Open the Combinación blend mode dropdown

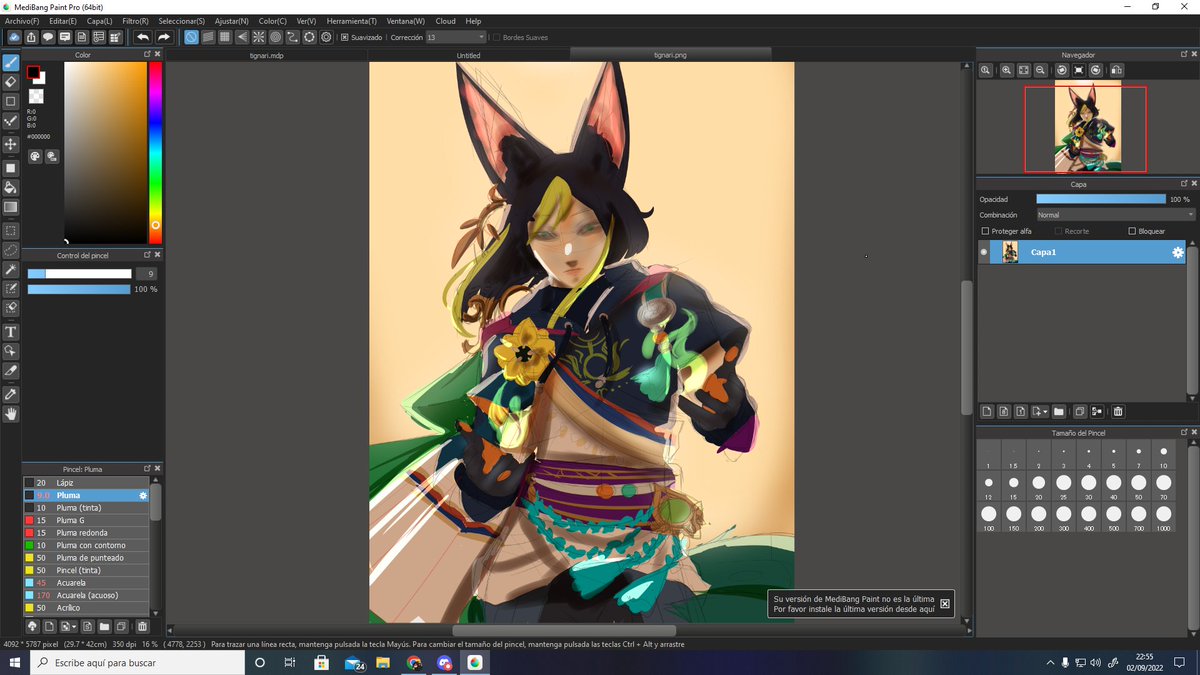tap(1115, 215)
